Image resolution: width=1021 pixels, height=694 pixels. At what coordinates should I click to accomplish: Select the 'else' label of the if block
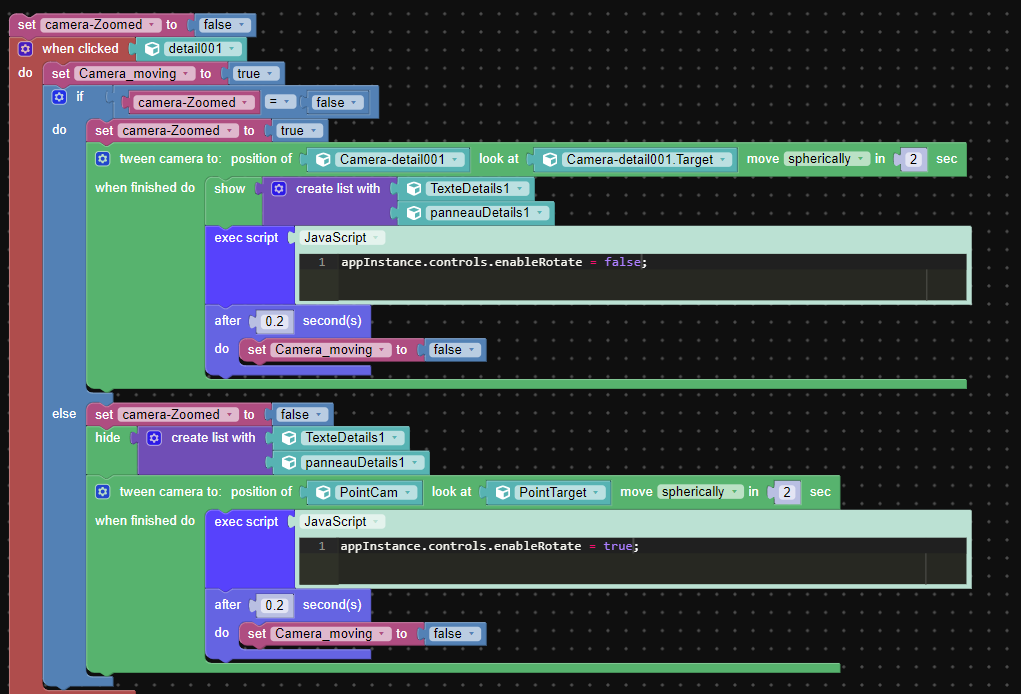click(x=64, y=413)
